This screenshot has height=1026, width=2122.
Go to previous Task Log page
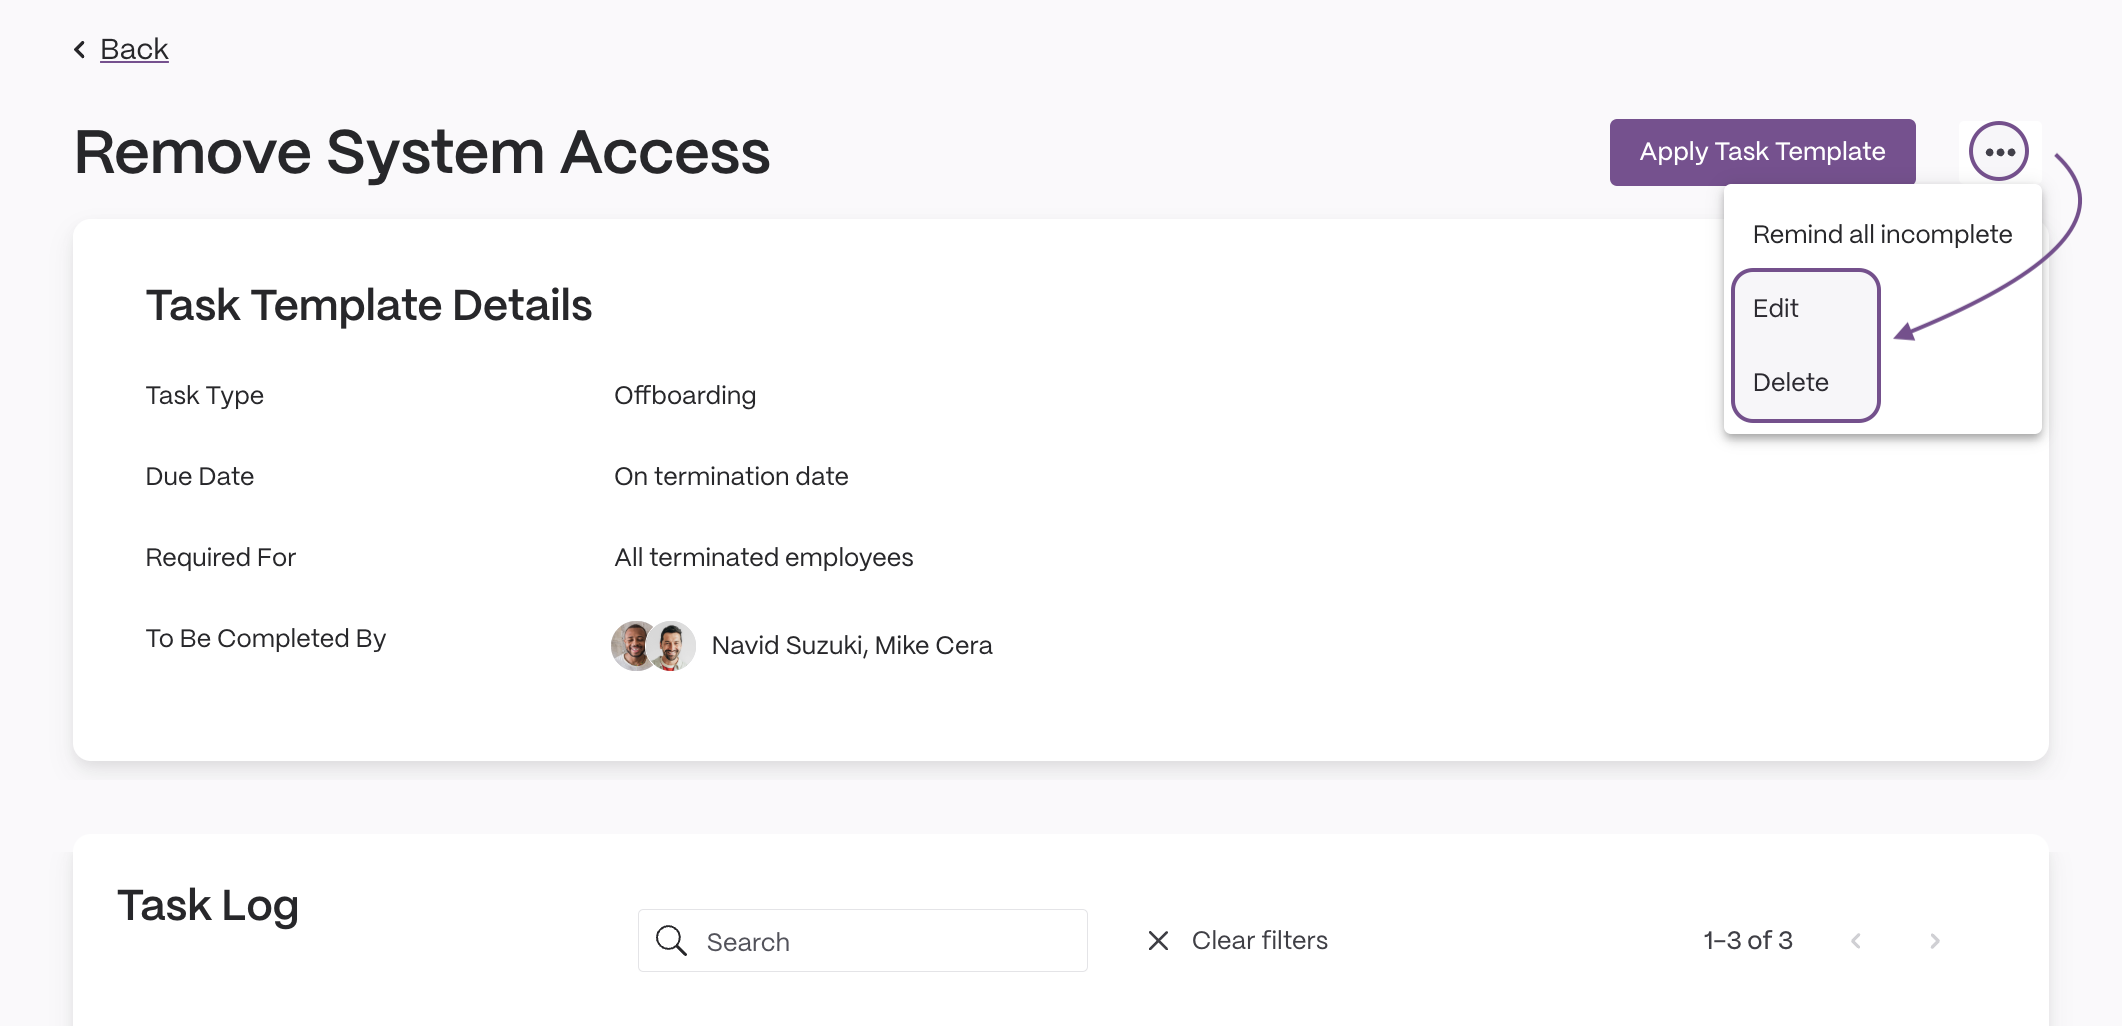click(x=1856, y=940)
